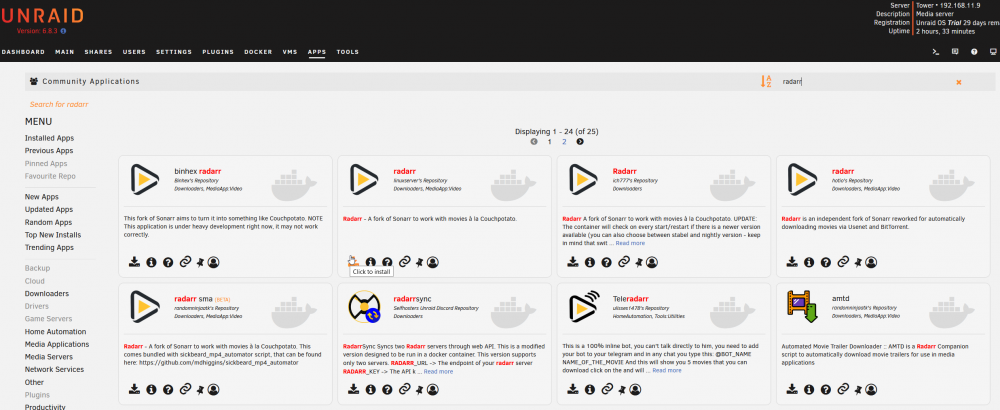
Task: Open New Apps category
Action: pos(41,197)
